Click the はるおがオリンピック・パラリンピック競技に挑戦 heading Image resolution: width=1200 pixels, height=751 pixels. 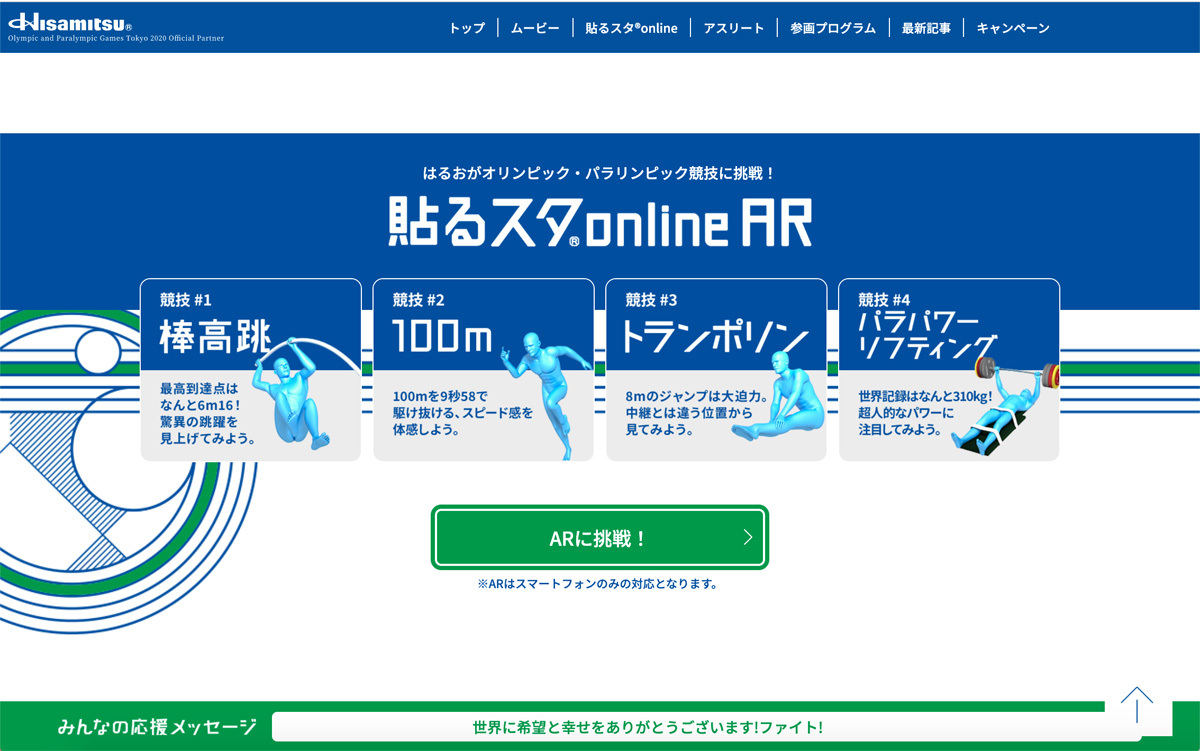600,173
